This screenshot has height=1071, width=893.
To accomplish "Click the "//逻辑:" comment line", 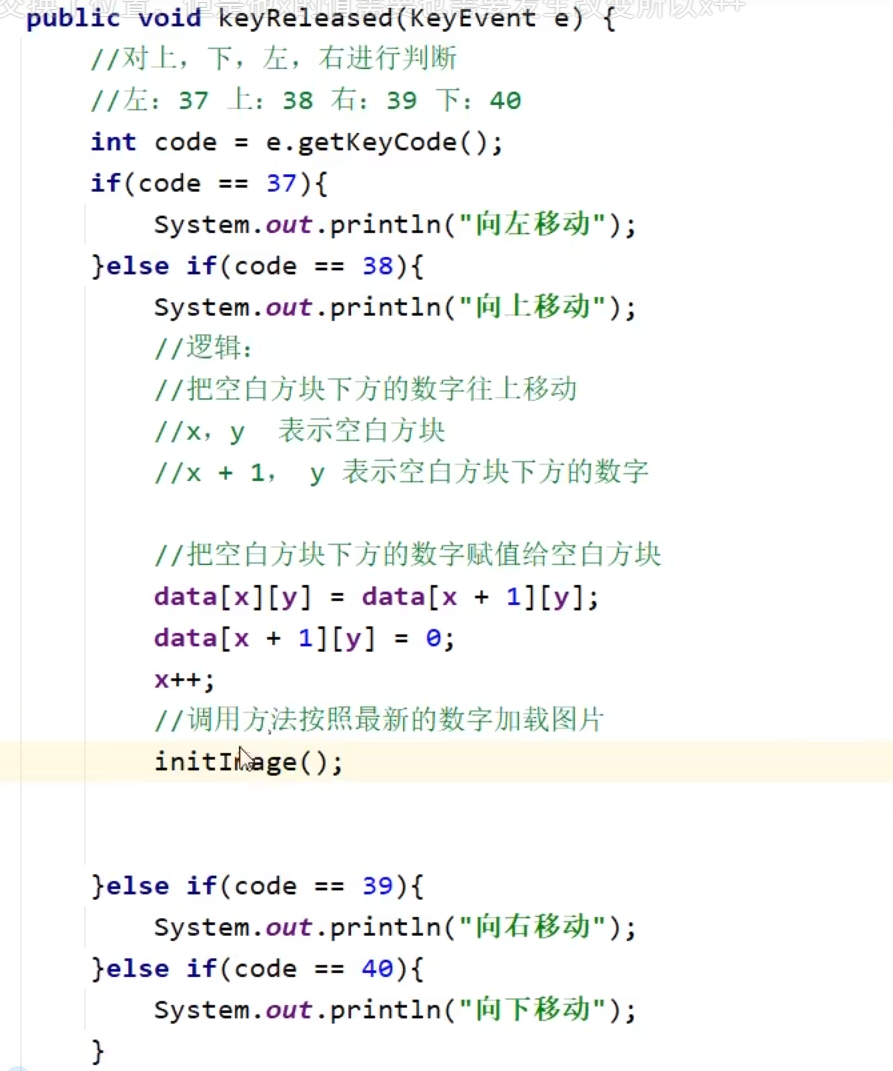I will (205, 348).
